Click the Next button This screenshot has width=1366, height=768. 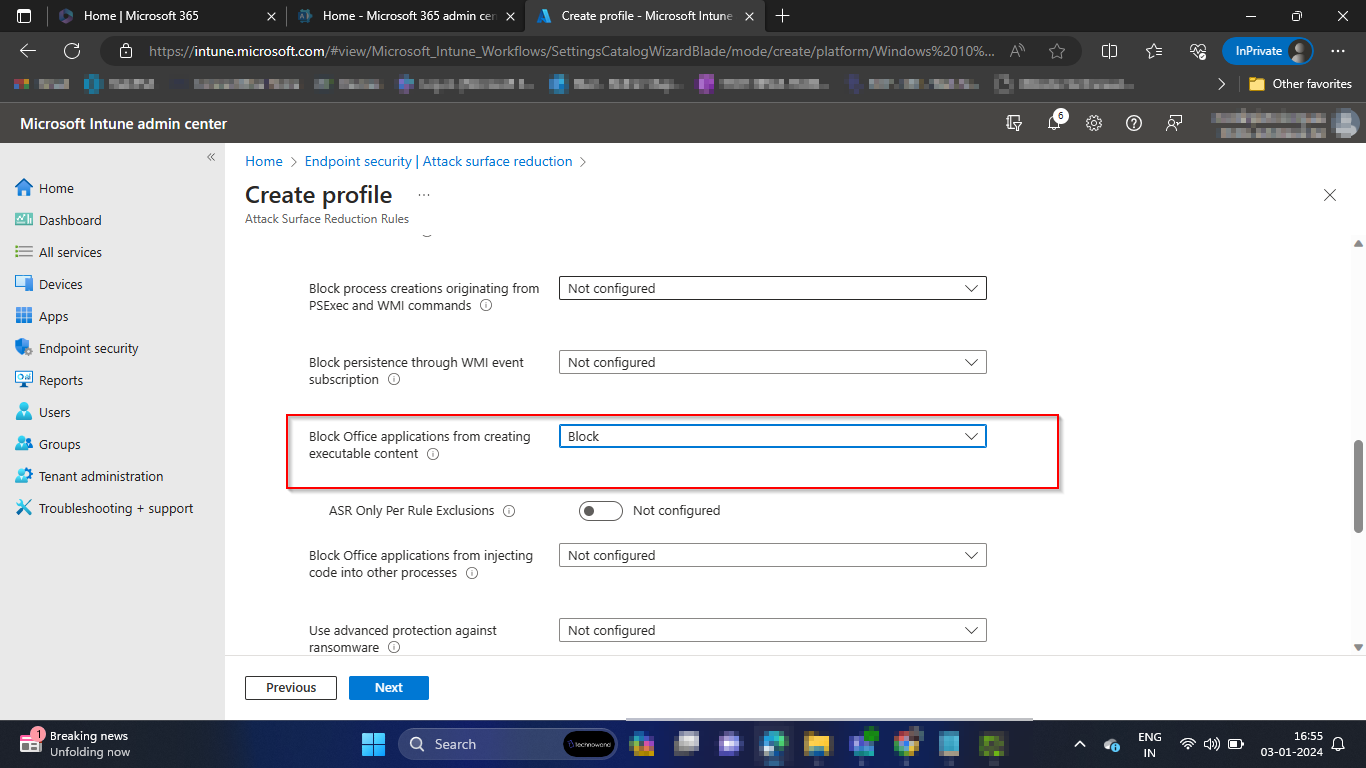point(389,688)
